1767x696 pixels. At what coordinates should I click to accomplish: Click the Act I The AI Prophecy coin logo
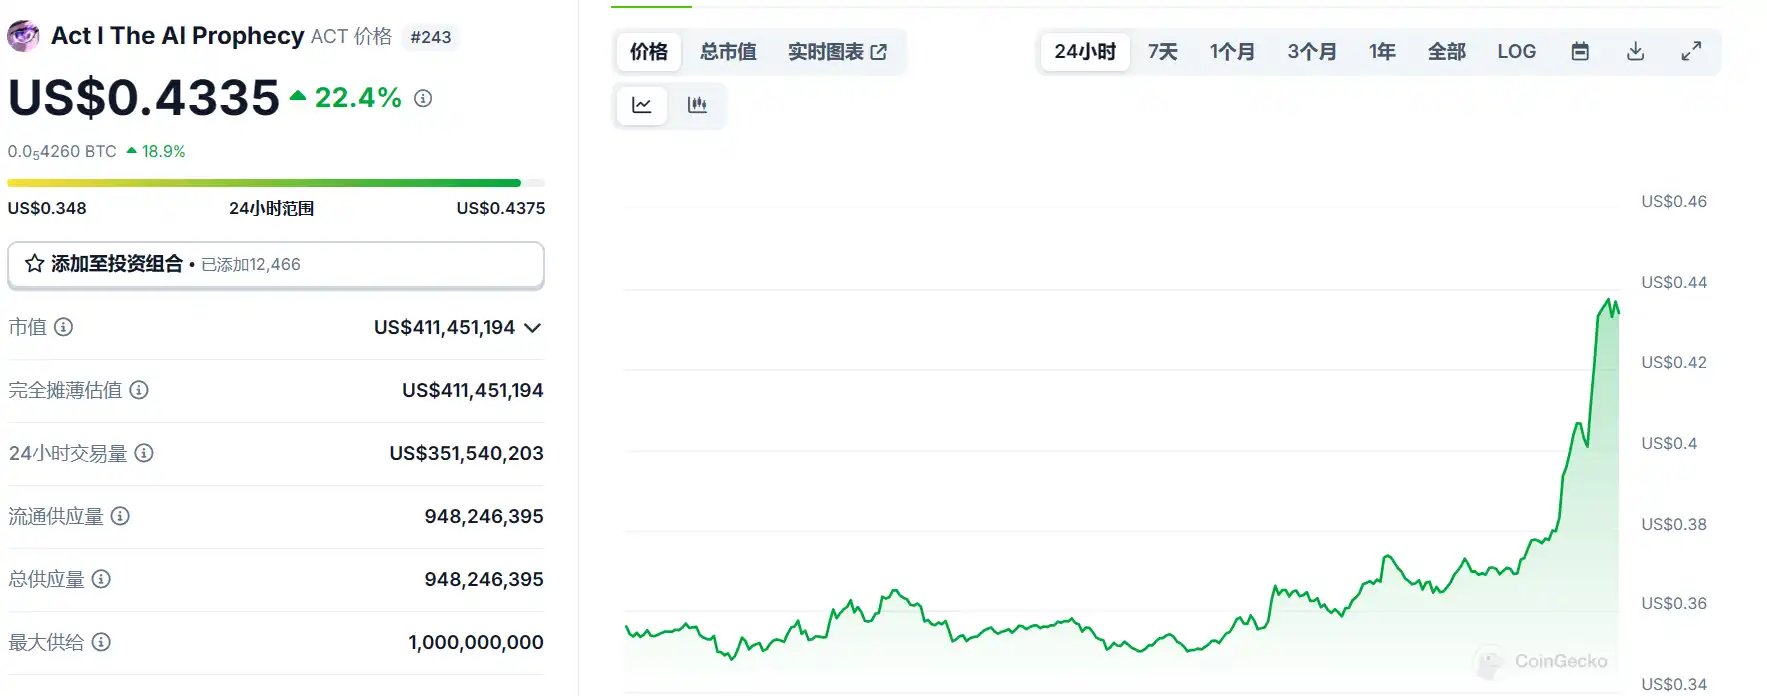[24, 36]
